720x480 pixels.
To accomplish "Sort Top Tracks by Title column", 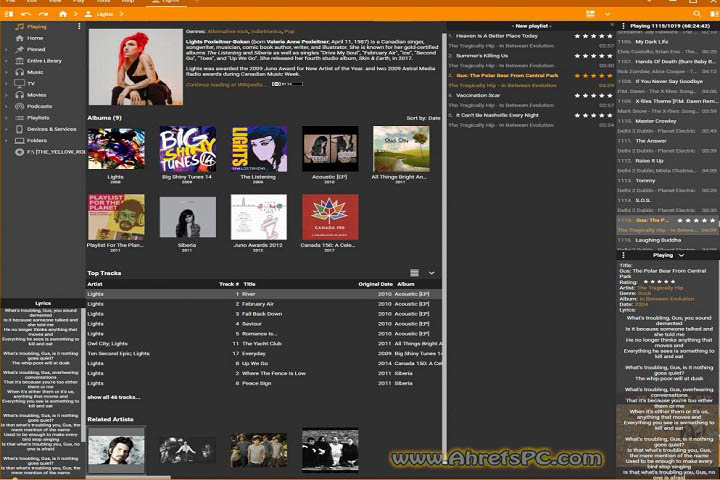I will tap(249, 284).
